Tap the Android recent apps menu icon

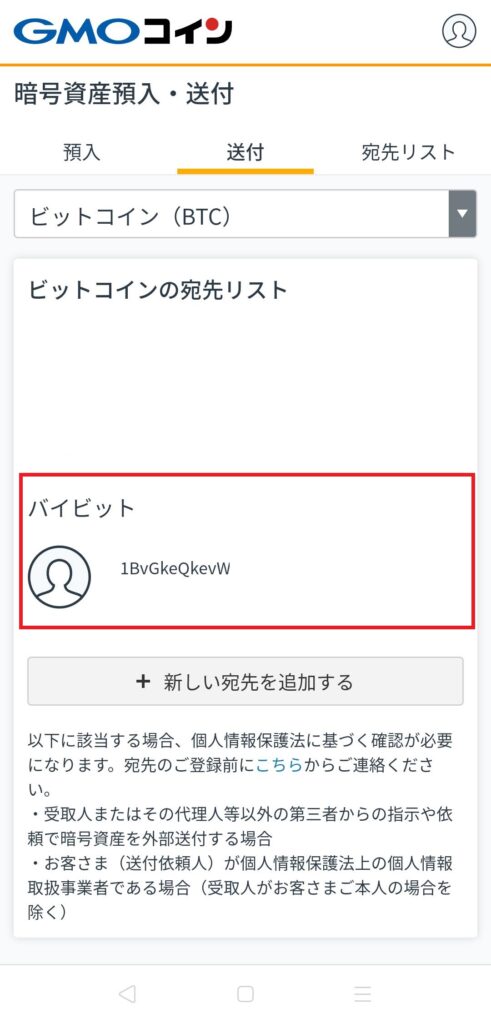(x=362, y=994)
